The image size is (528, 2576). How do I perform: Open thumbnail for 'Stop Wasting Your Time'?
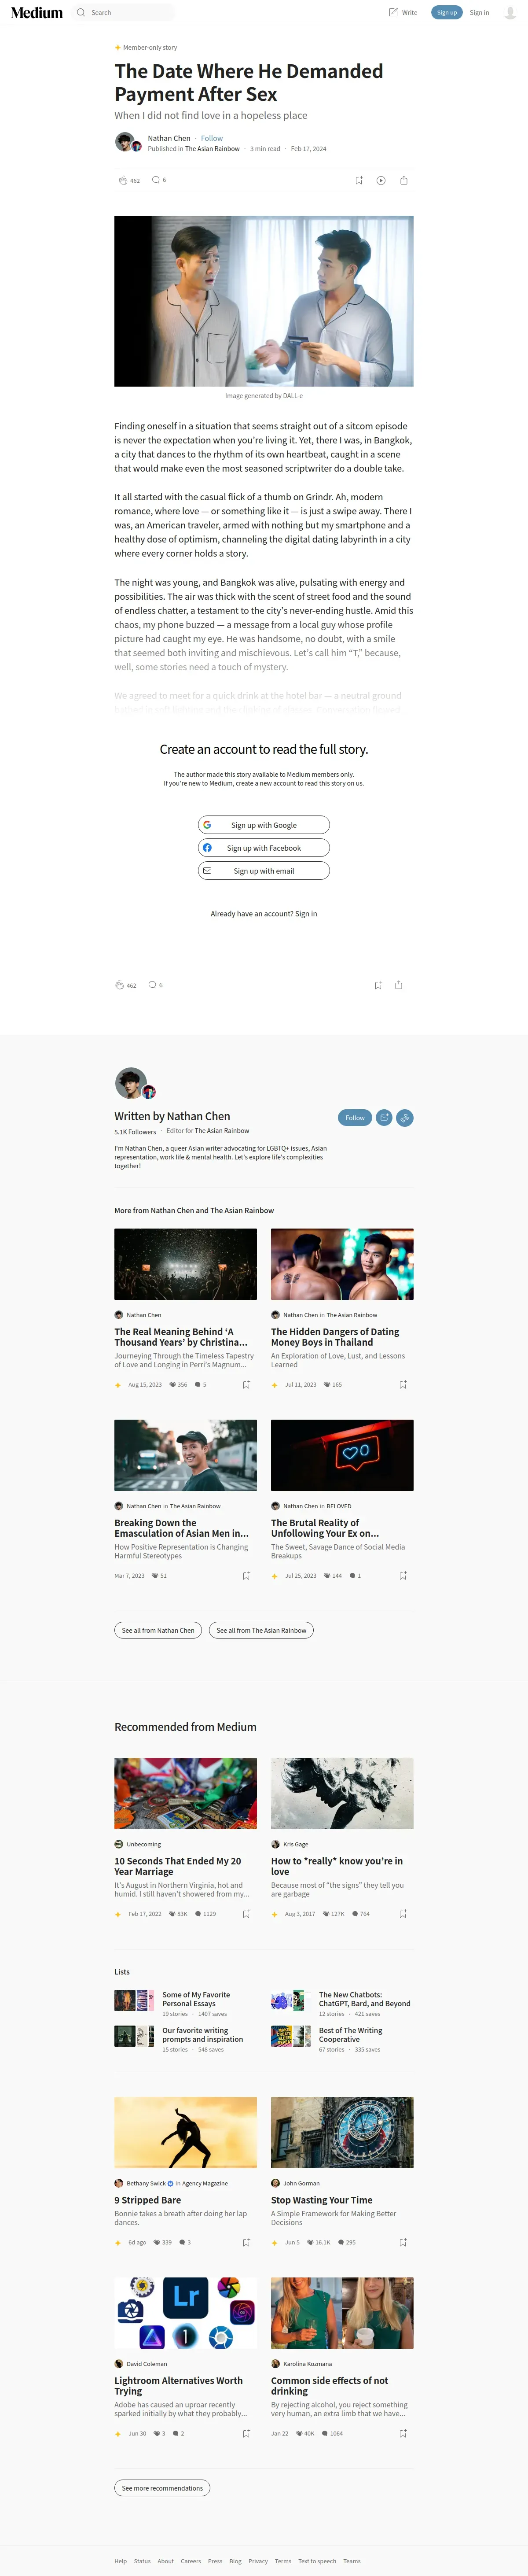(x=342, y=2132)
